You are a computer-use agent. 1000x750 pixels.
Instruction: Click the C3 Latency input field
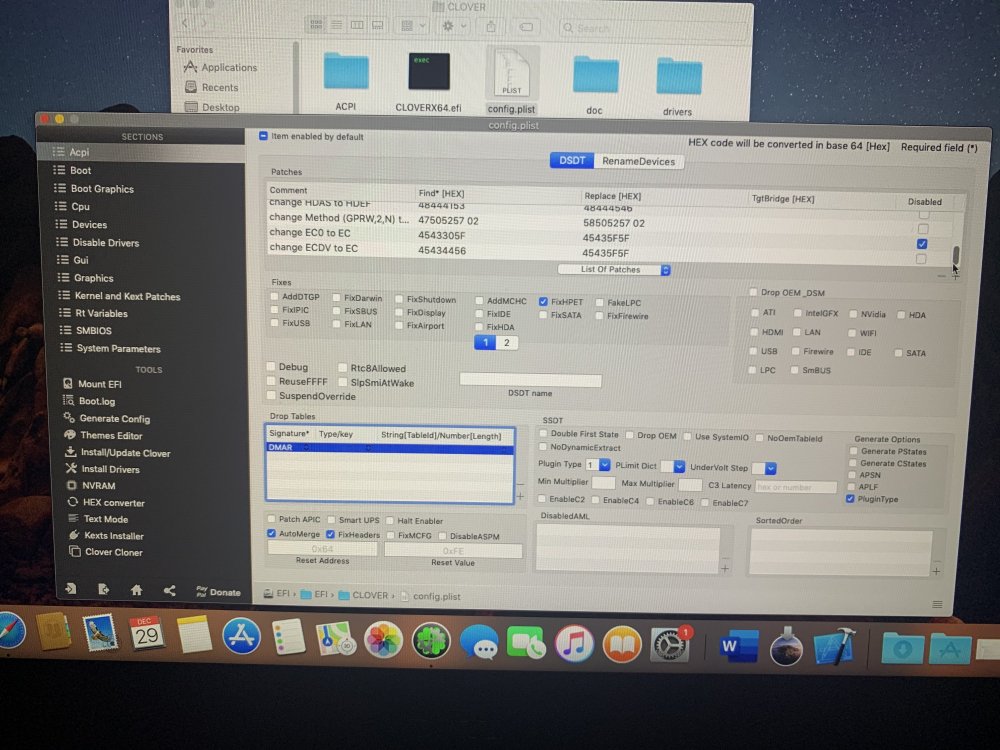point(795,487)
